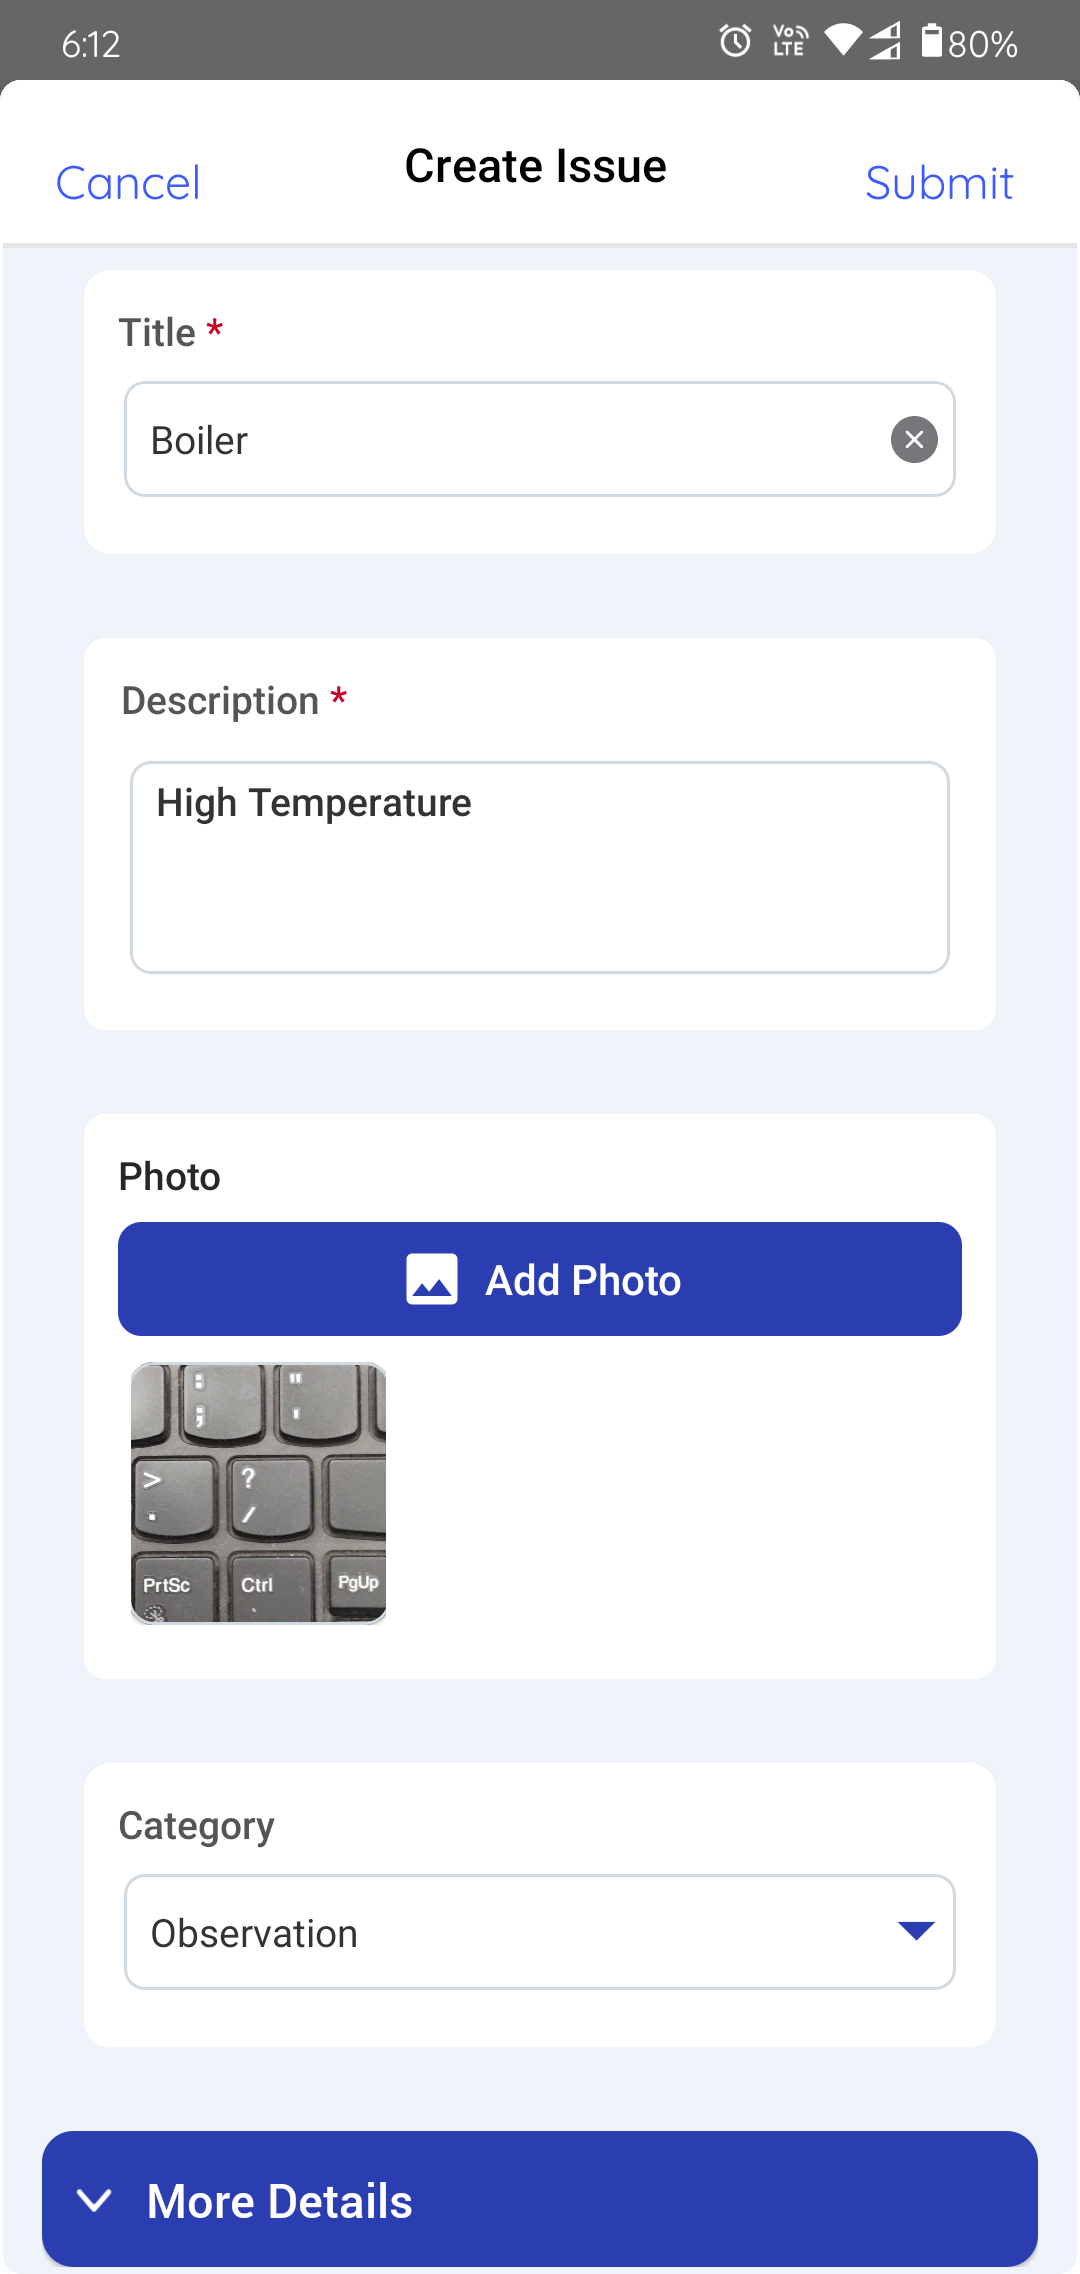The width and height of the screenshot is (1080, 2274).
Task: Cancel issue creation
Action: pos(128,183)
